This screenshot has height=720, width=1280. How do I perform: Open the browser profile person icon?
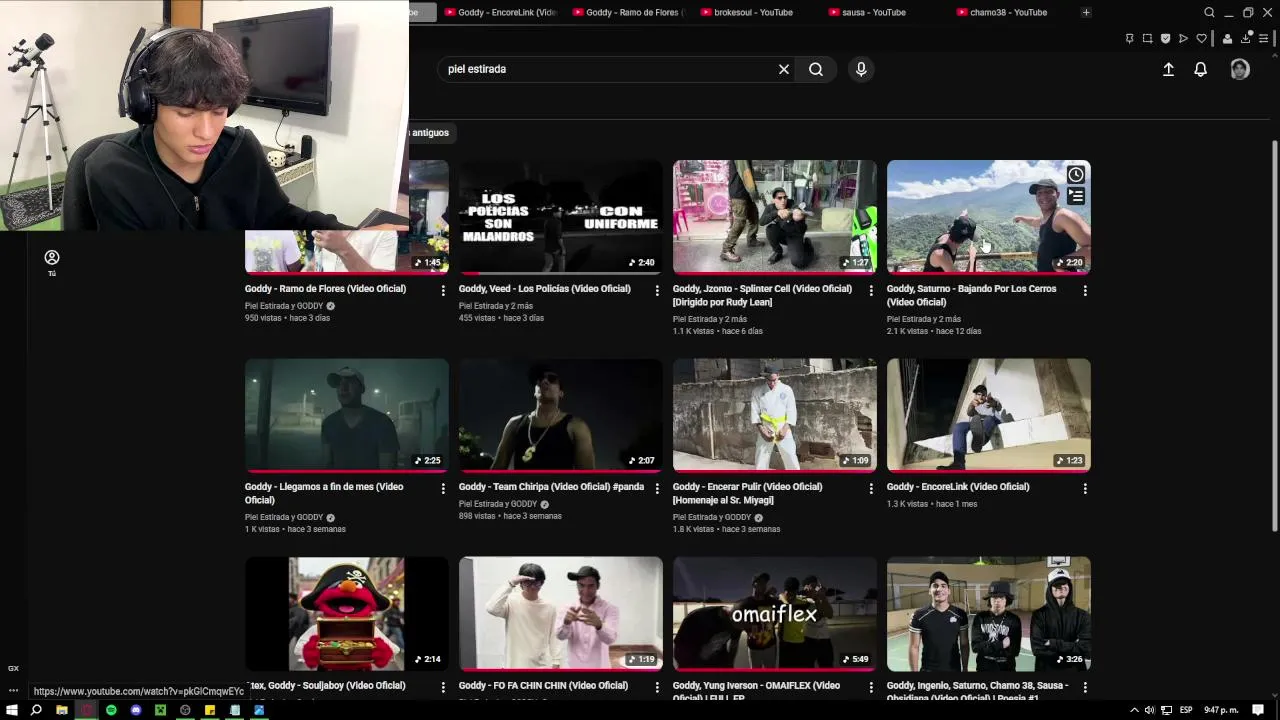click(x=1227, y=38)
